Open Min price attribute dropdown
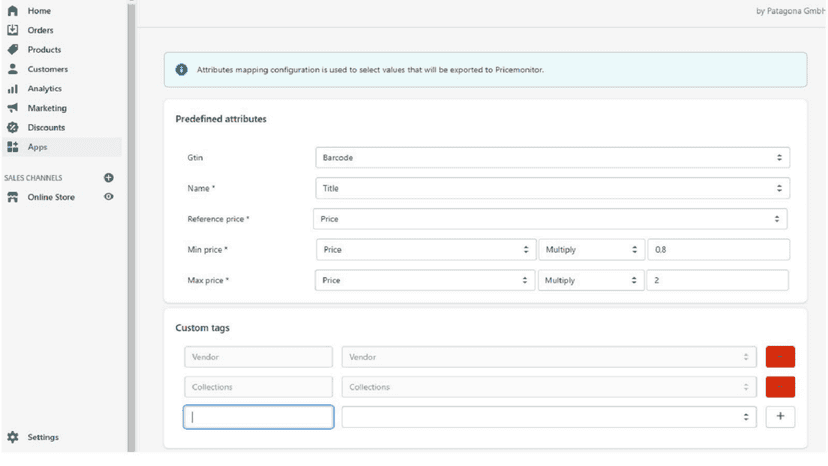828x466 pixels. point(426,249)
